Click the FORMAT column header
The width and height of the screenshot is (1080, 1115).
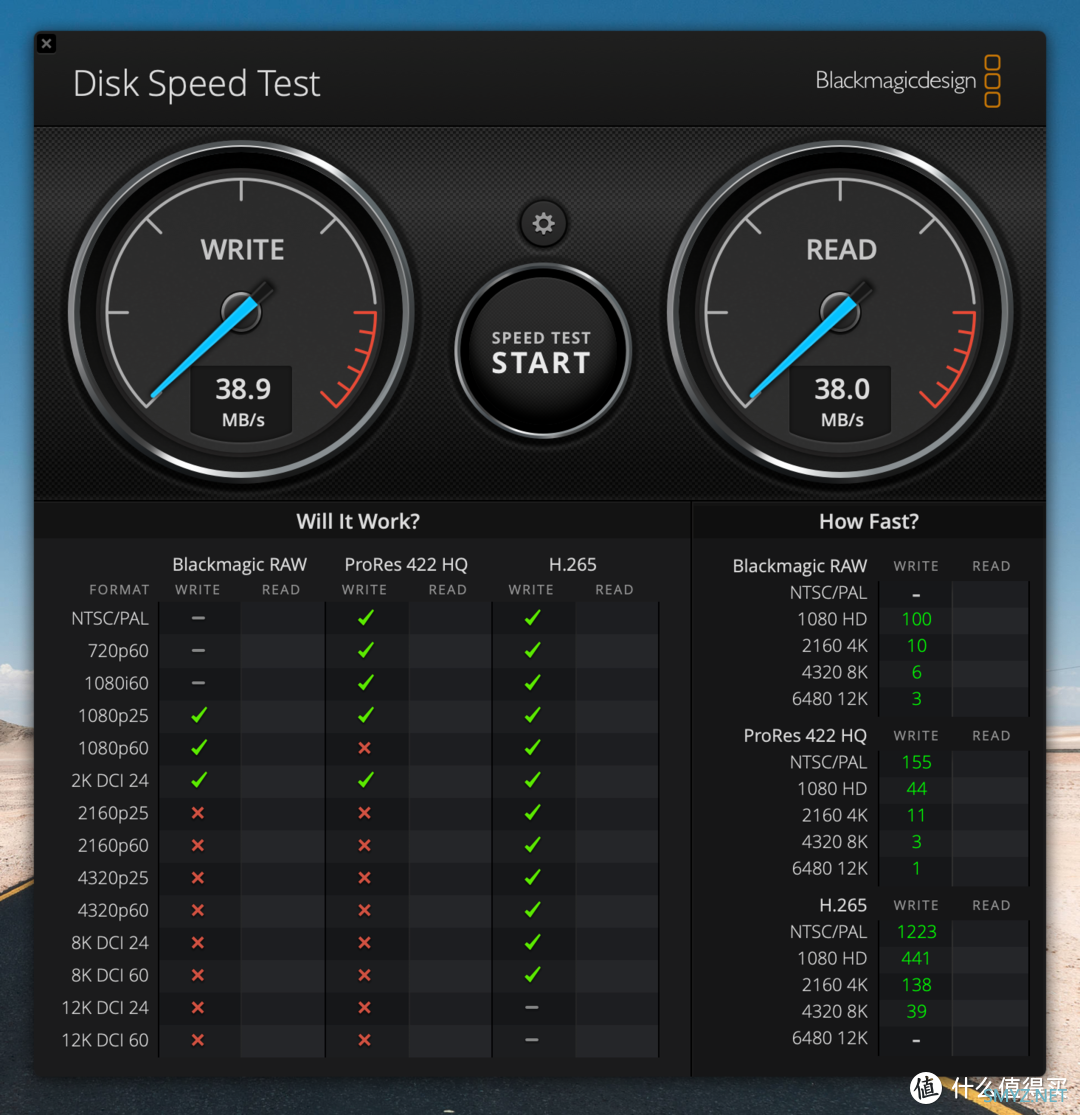119,589
